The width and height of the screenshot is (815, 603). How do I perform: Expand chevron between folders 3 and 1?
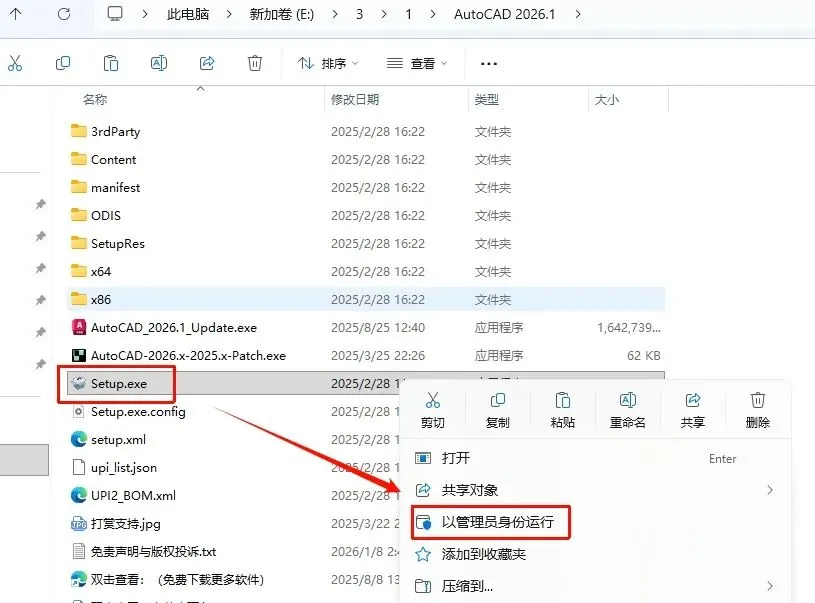pyautogui.click(x=384, y=14)
